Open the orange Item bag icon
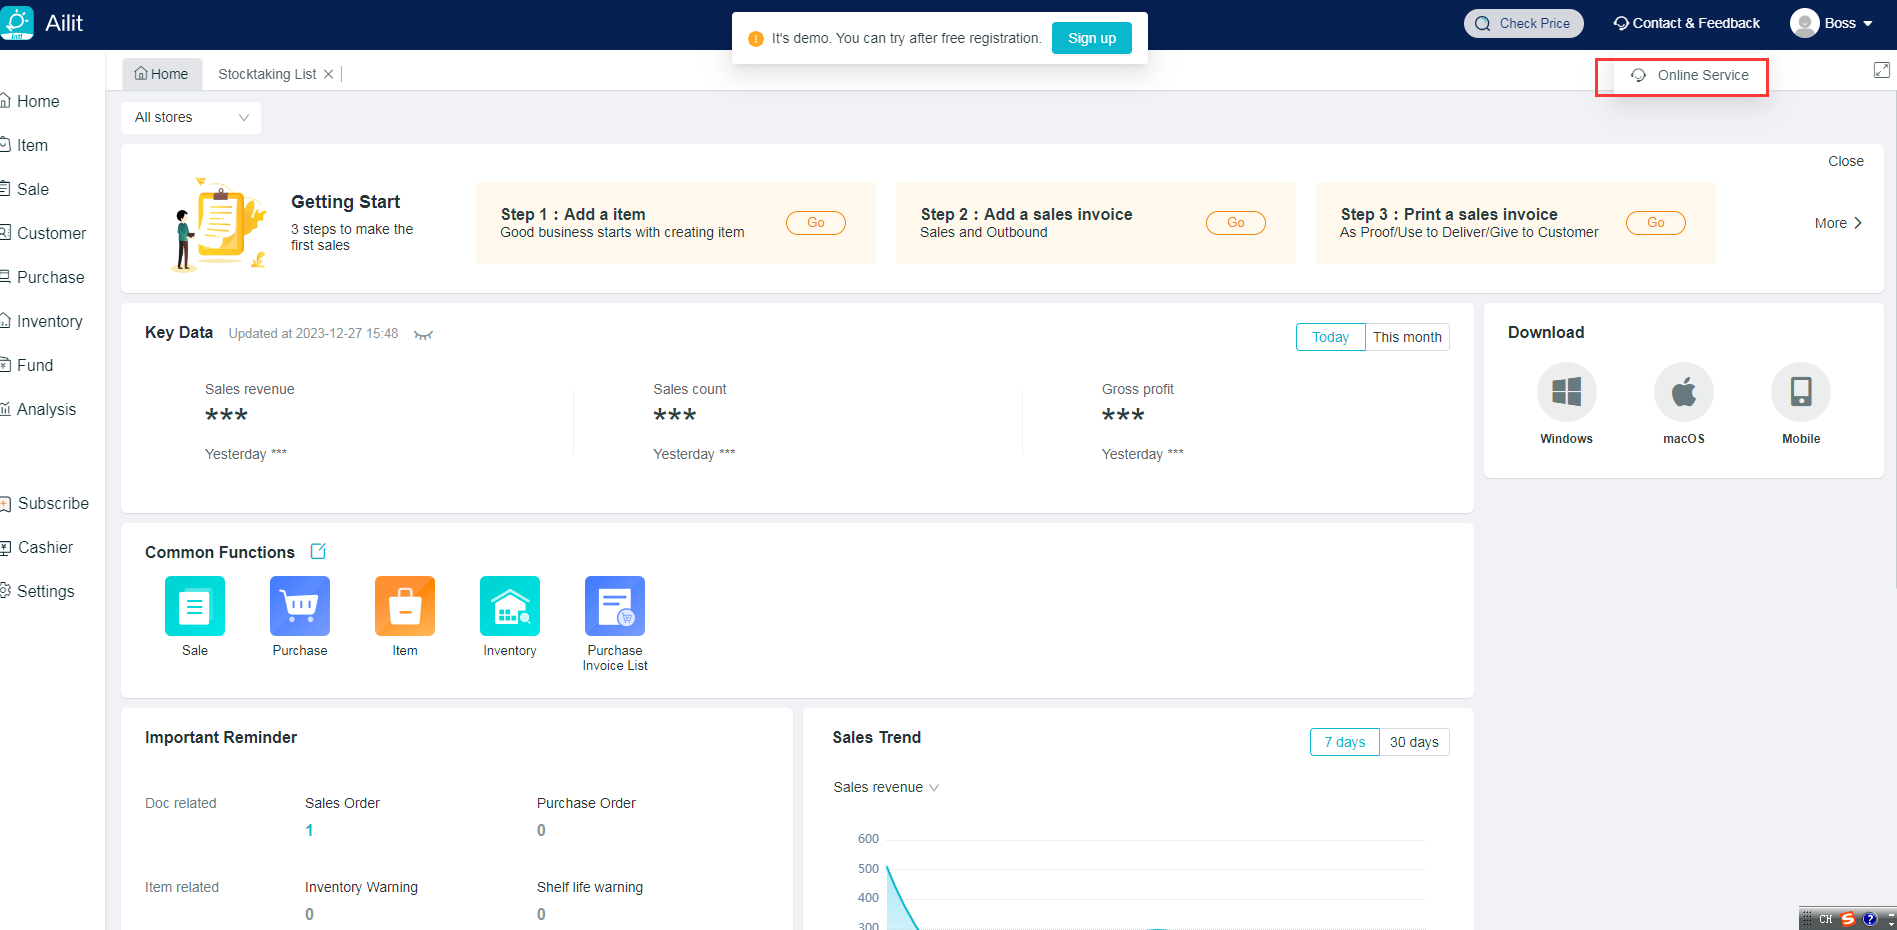This screenshot has width=1897, height=930. 405,606
